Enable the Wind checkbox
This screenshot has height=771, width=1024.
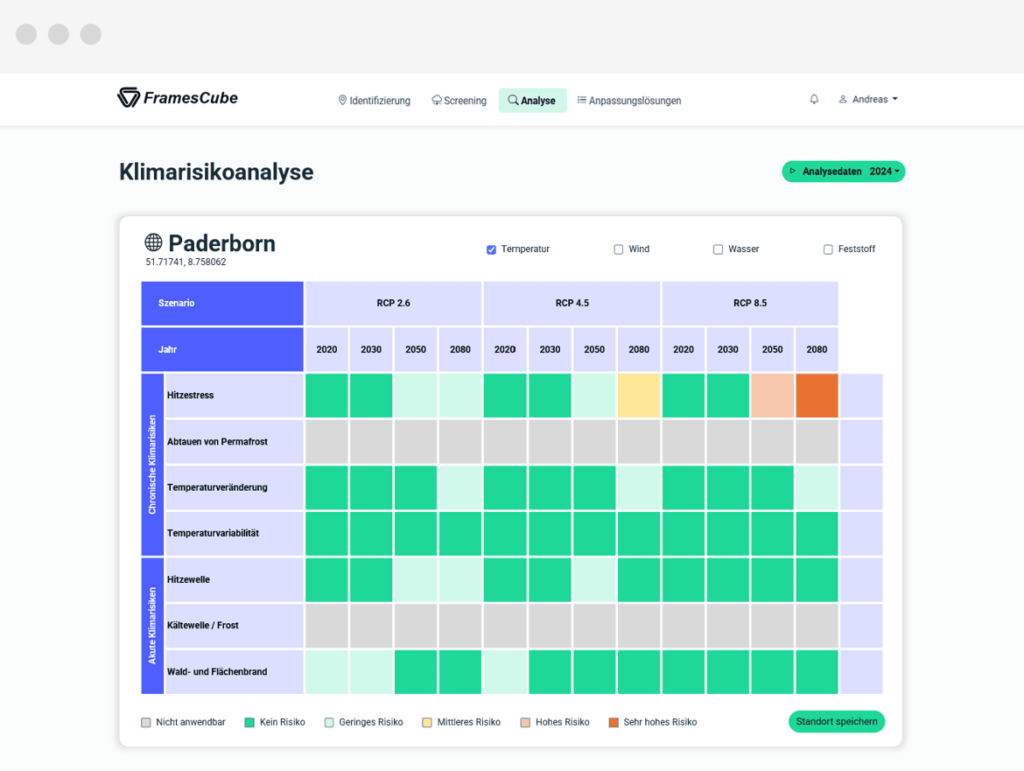click(618, 249)
